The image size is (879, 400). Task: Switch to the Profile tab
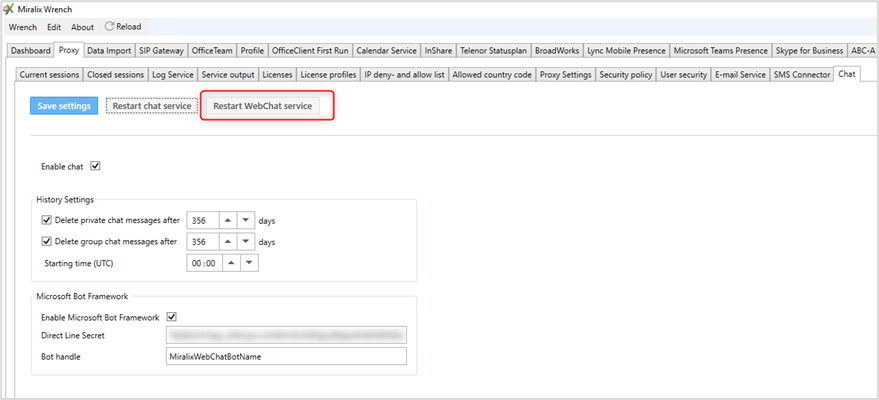coord(252,50)
